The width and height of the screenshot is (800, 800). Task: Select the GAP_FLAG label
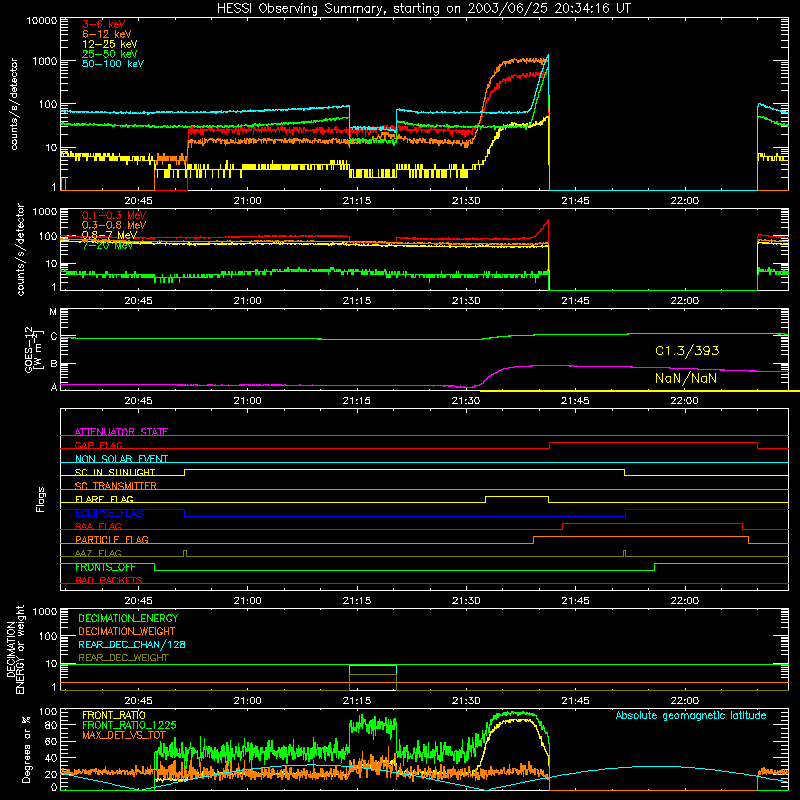(x=98, y=445)
